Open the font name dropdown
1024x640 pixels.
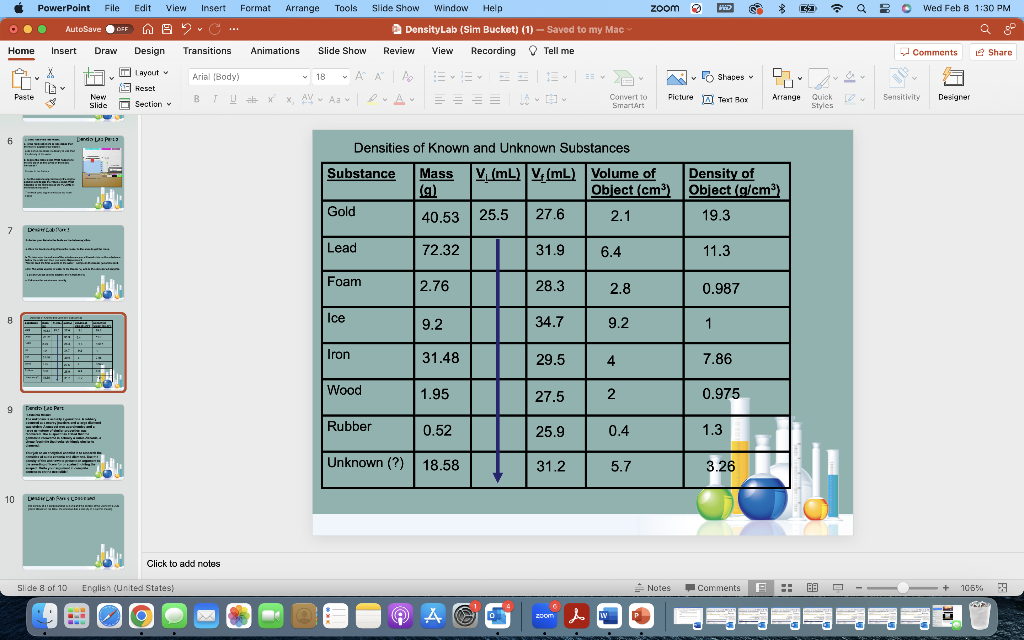(x=304, y=77)
